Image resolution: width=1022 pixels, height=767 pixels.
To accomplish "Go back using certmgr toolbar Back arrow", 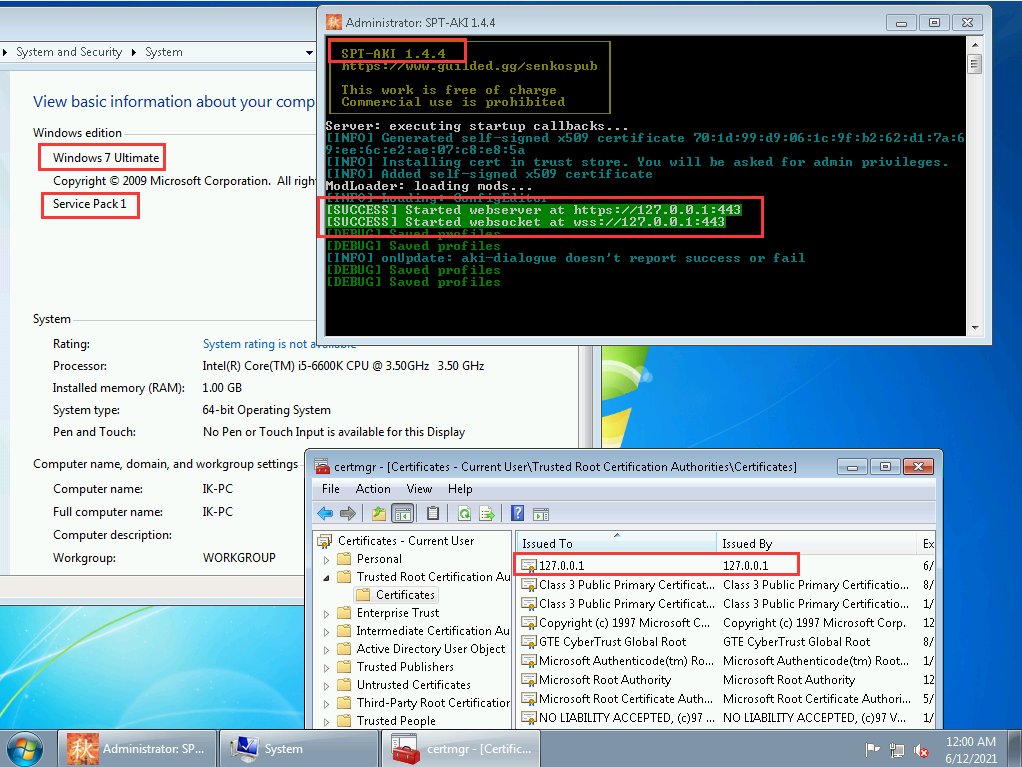I will [x=325, y=514].
